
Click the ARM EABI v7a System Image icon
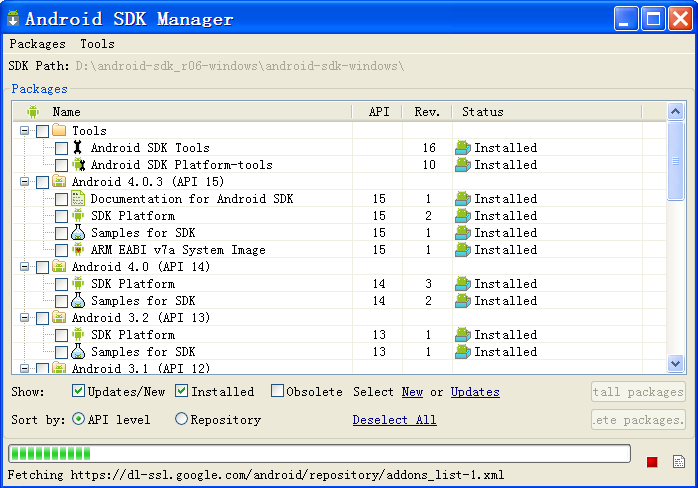tap(78, 250)
